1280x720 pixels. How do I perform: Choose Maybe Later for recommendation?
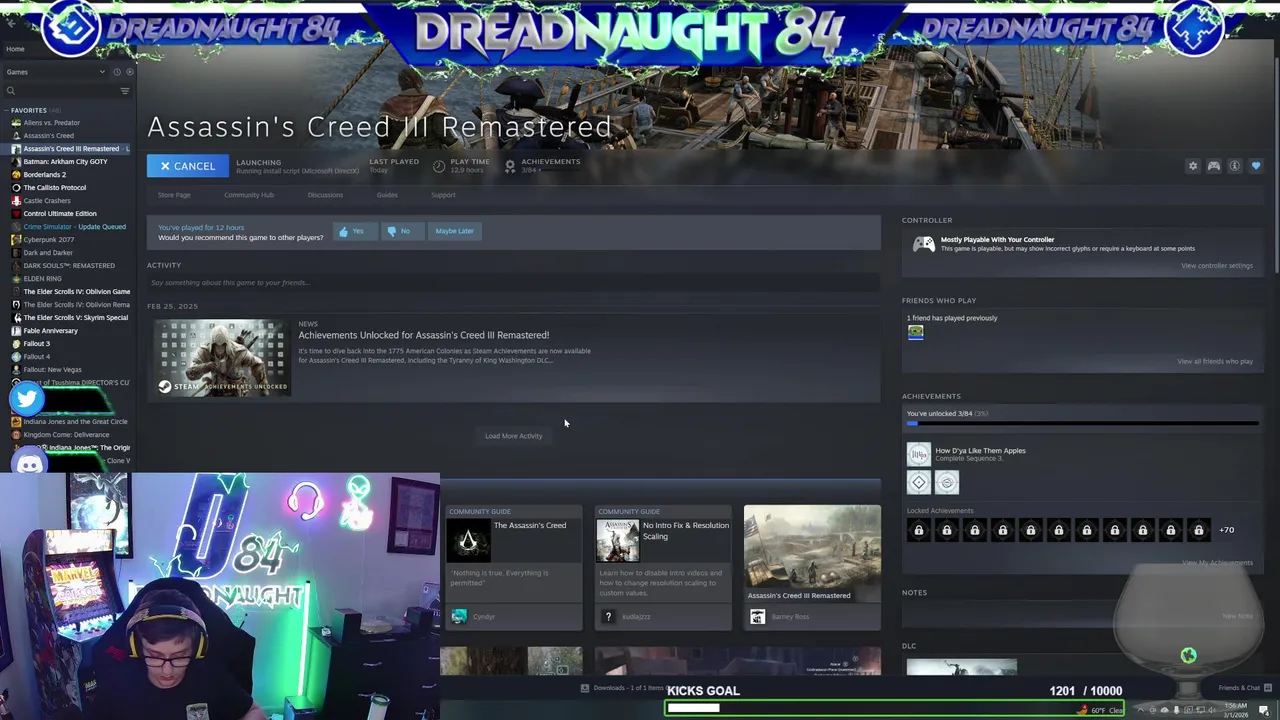pos(454,231)
